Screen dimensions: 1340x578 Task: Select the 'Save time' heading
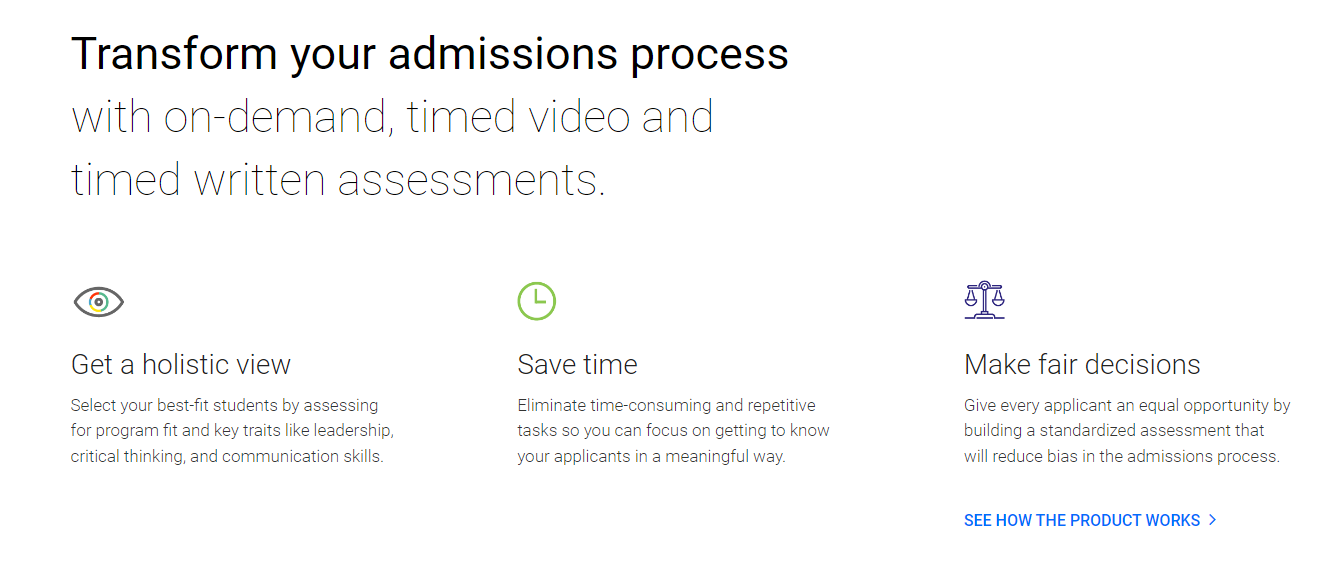(577, 365)
